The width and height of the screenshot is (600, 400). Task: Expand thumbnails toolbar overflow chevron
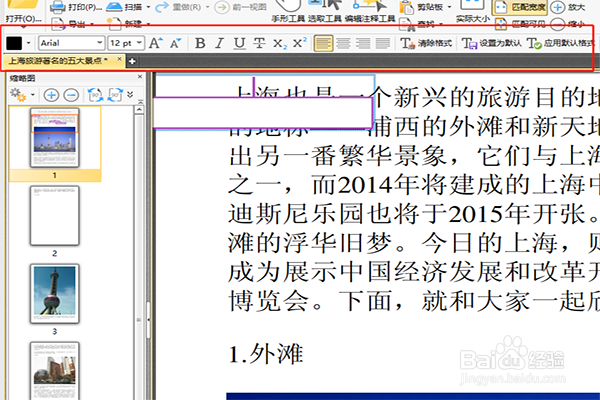[x=130, y=94]
